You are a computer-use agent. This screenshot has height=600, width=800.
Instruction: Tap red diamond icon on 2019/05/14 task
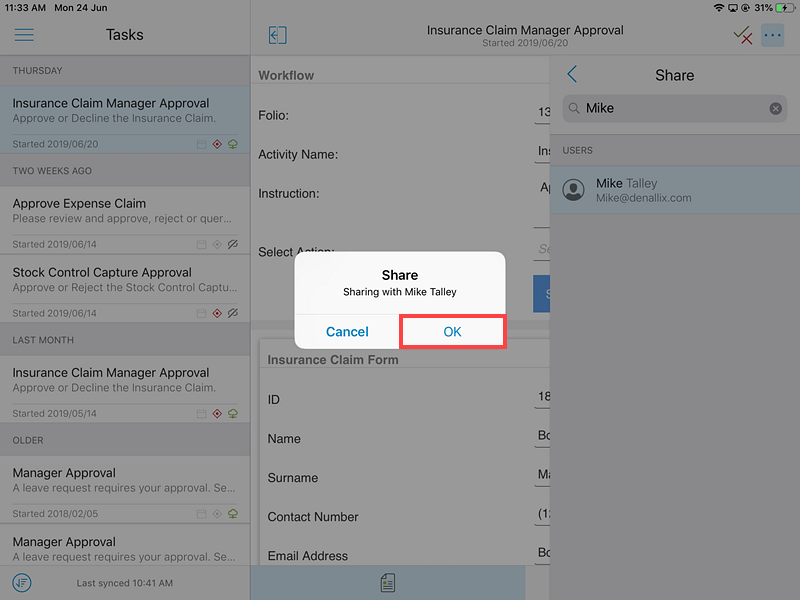coord(217,414)
